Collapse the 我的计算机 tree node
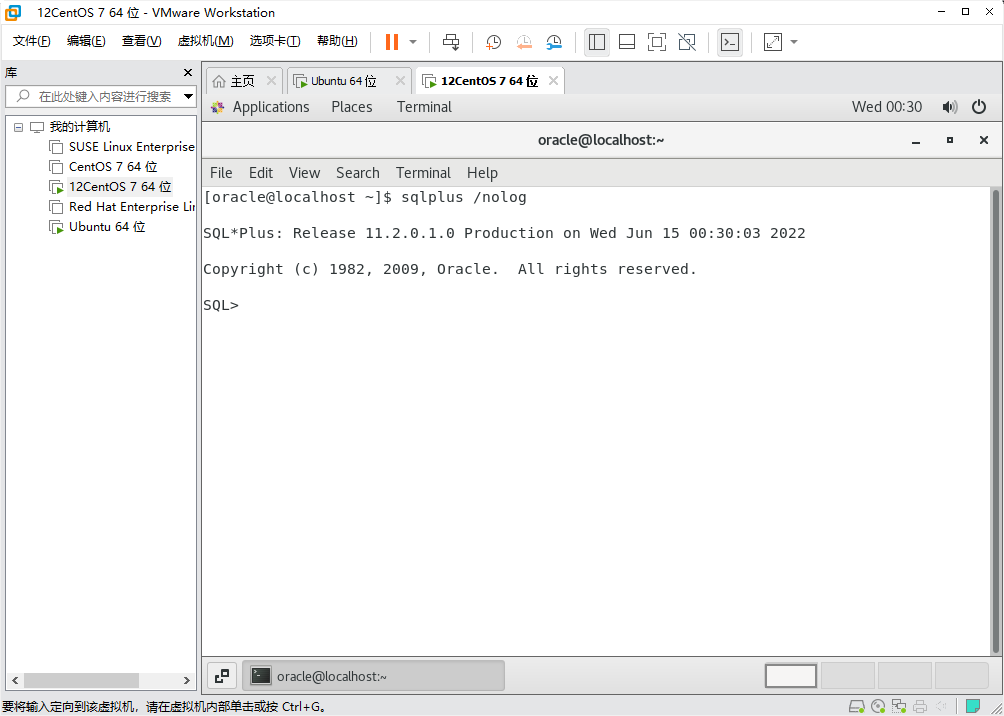 coord(18,127)
